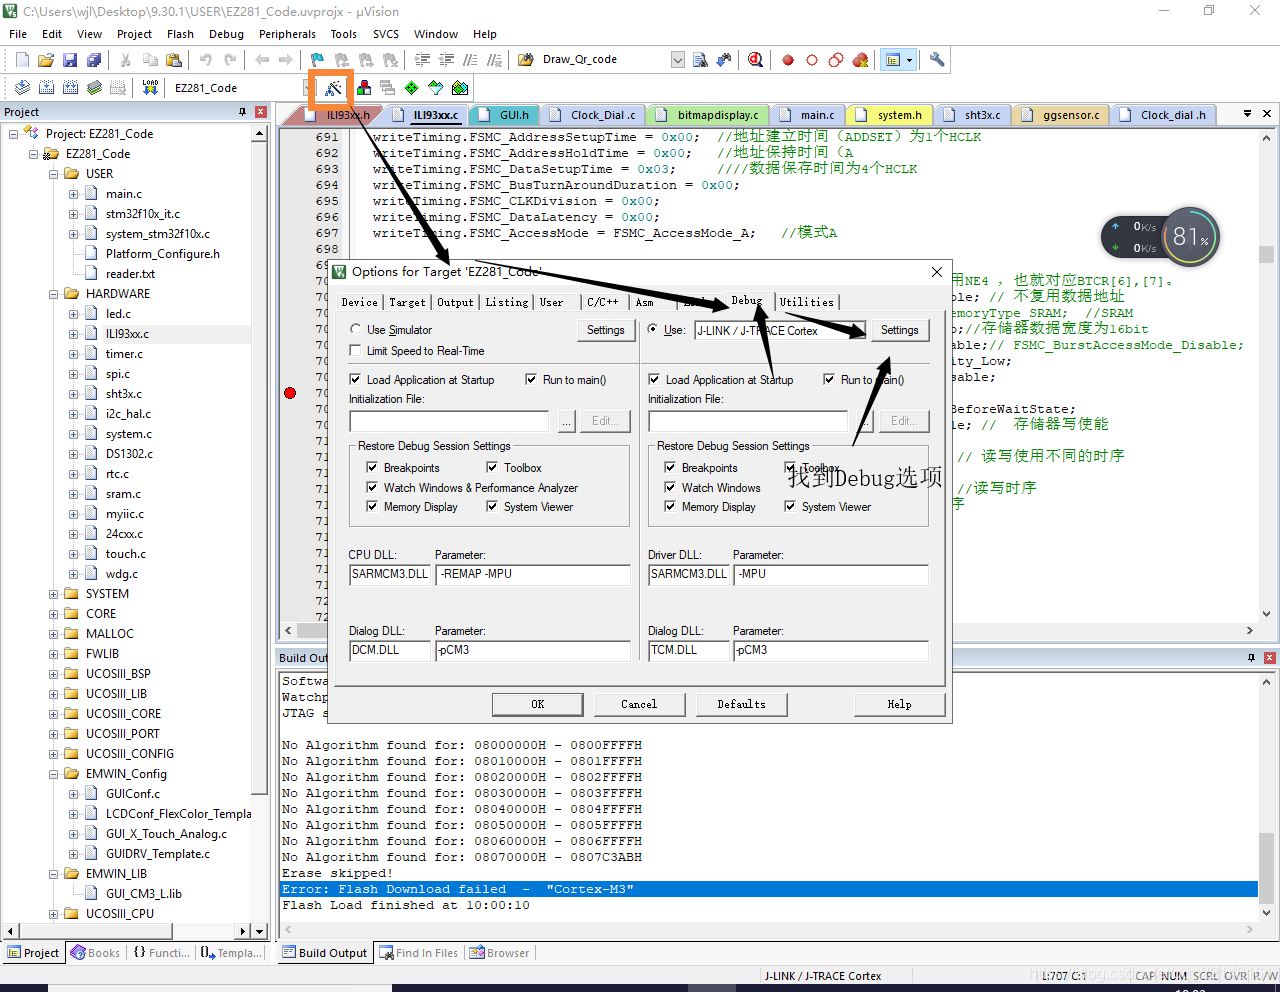Toggle simulator Run to main()
1280x992 pixels.
[x=532, y=380]
